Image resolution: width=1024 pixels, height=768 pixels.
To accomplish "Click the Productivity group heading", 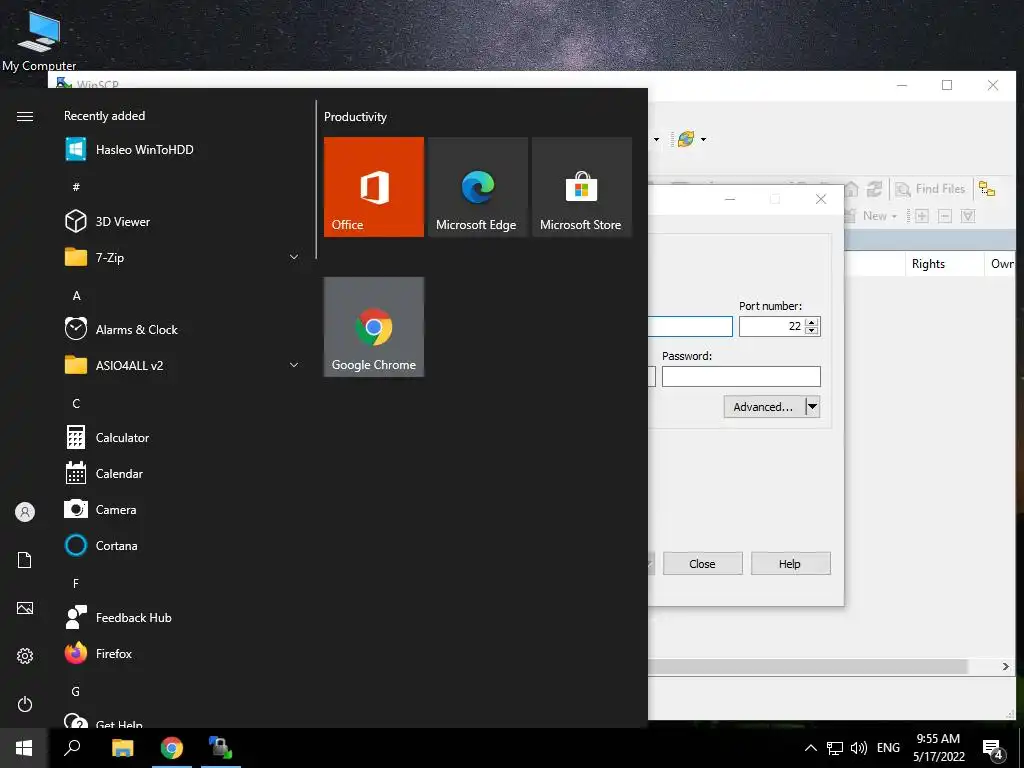I will pos(355,117).
